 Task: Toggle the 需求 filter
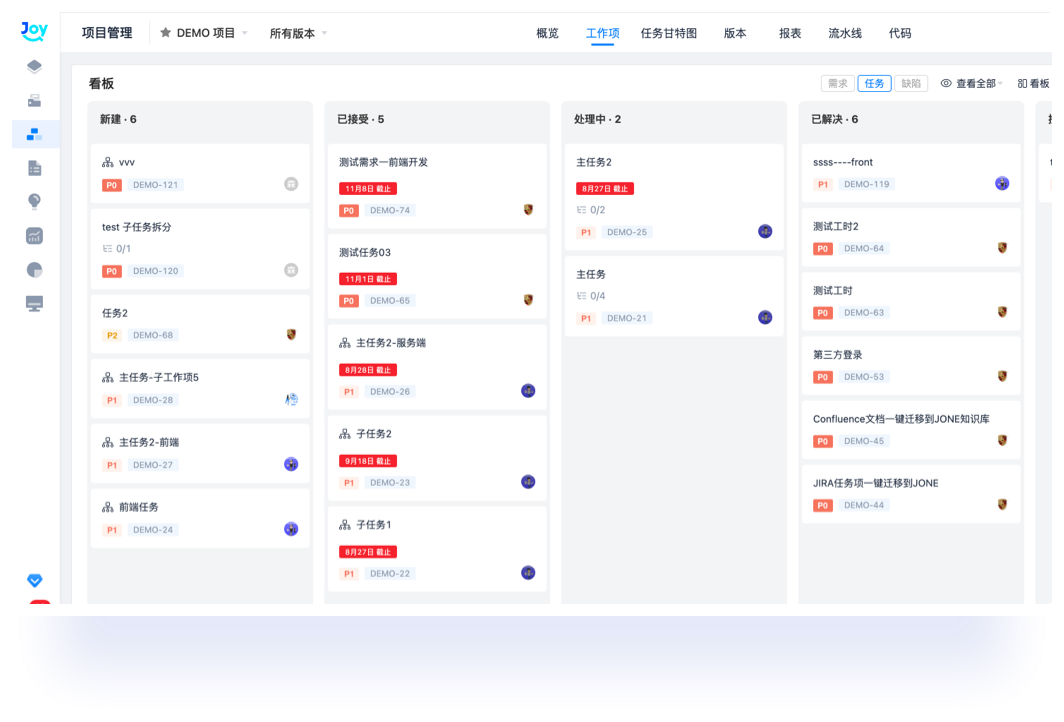(x=837, y=83)
